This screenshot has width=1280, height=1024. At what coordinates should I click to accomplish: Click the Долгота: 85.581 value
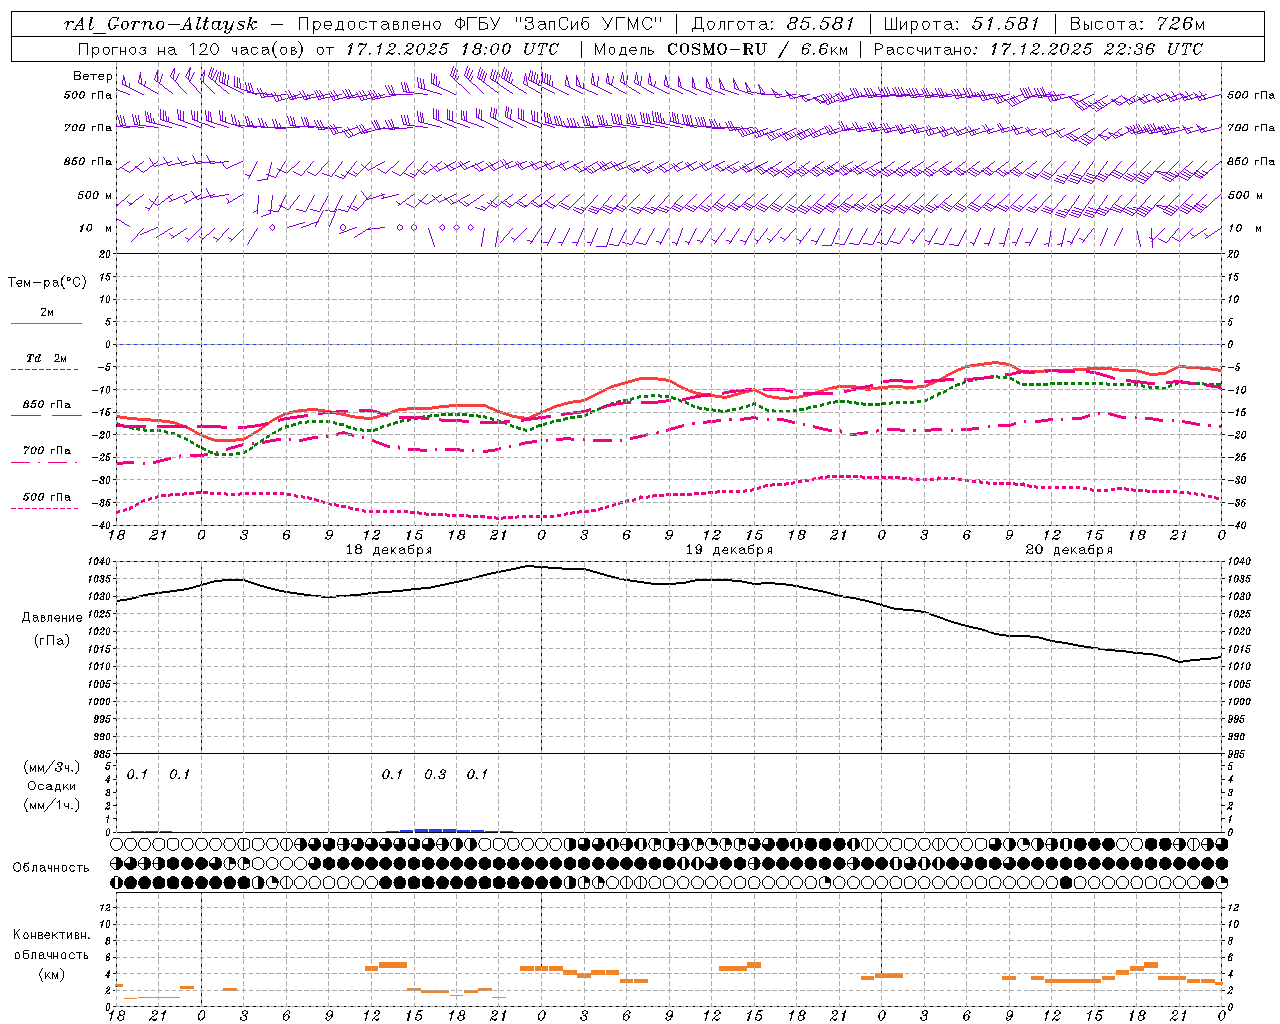click(774, 24)
